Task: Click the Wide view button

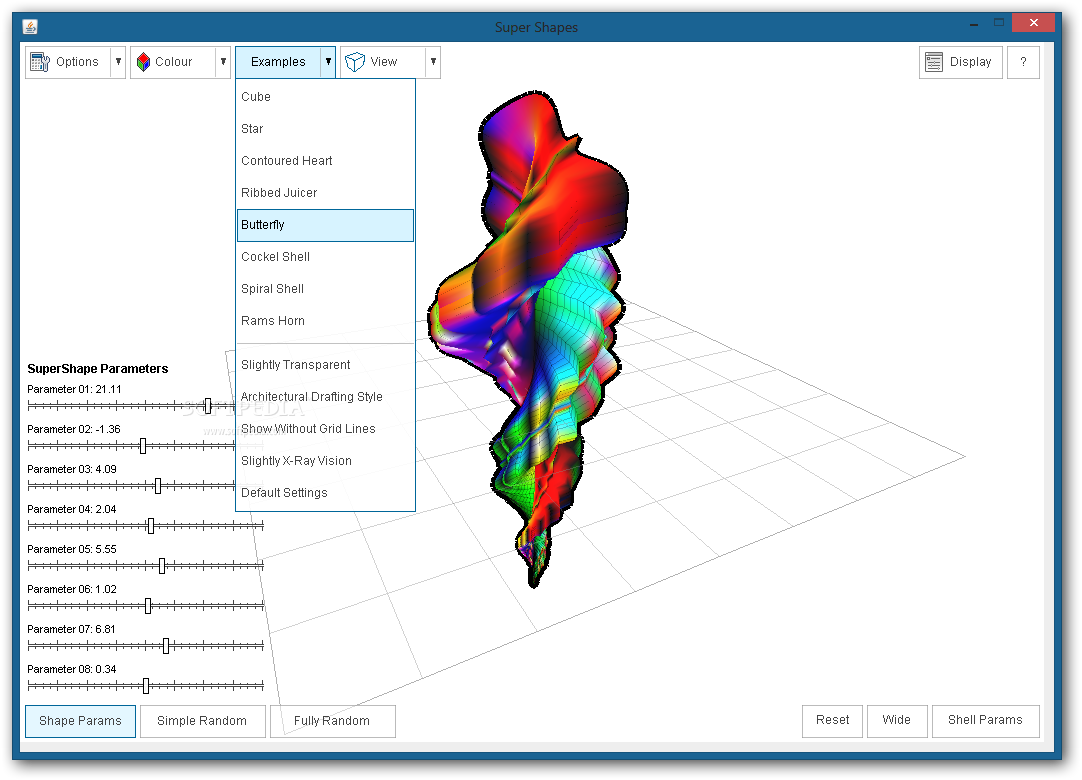Action: point(896,721)
